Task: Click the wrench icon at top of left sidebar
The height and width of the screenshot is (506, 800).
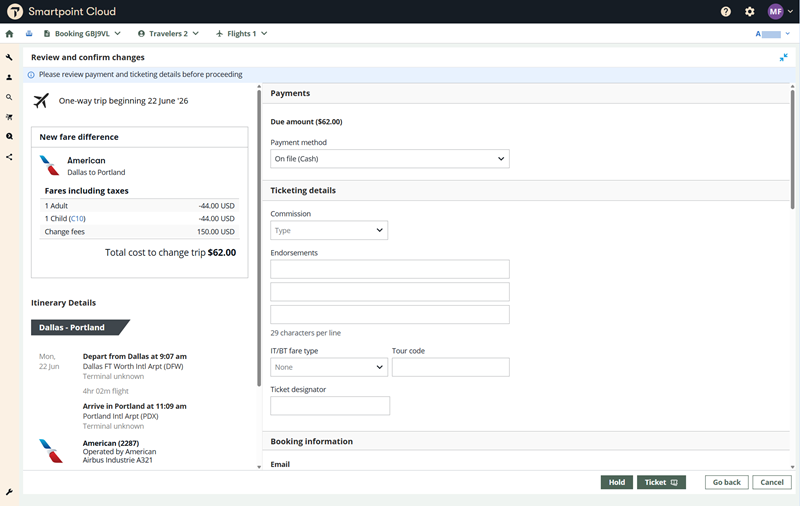Action: (x=10, y=57)
